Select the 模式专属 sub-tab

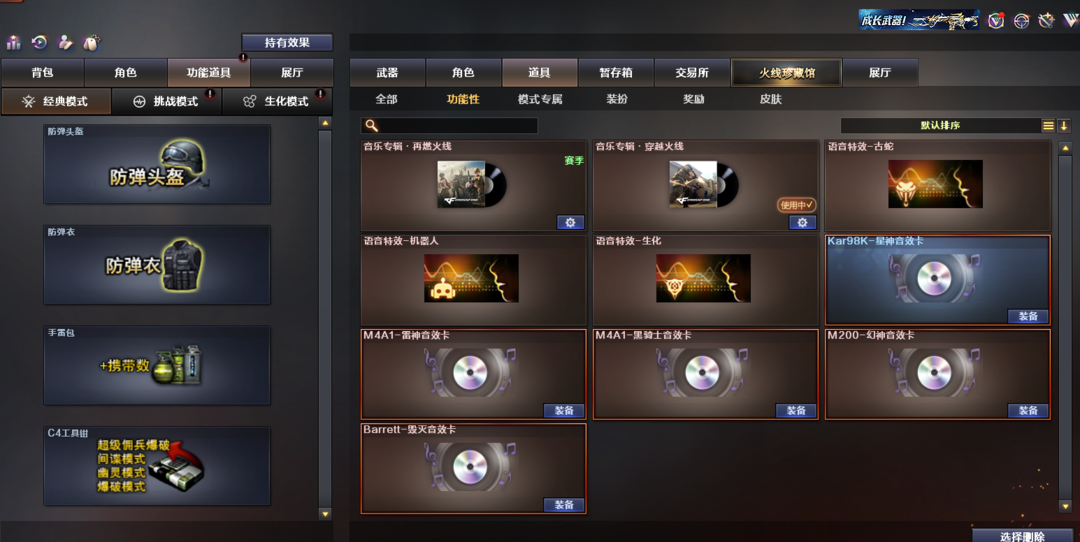click(540, 99)
